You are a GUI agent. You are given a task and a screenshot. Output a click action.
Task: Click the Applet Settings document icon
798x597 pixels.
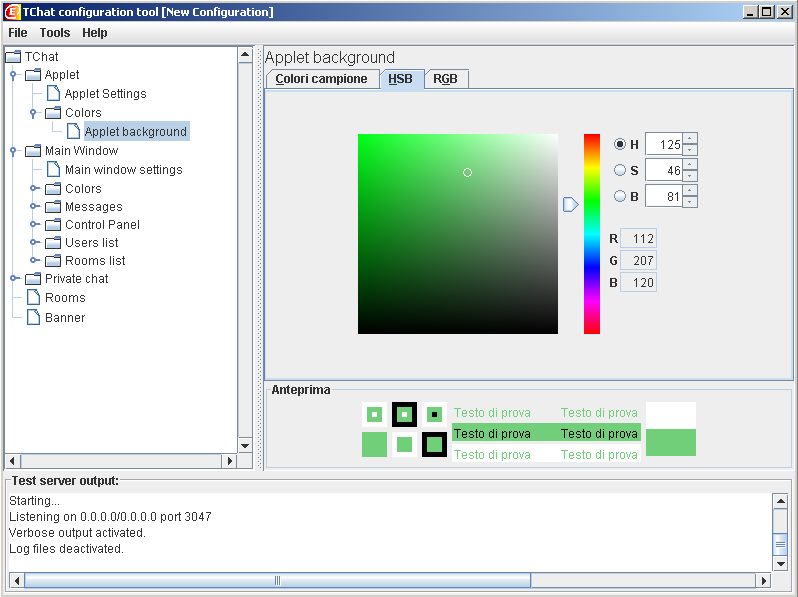tap(53, 94)
